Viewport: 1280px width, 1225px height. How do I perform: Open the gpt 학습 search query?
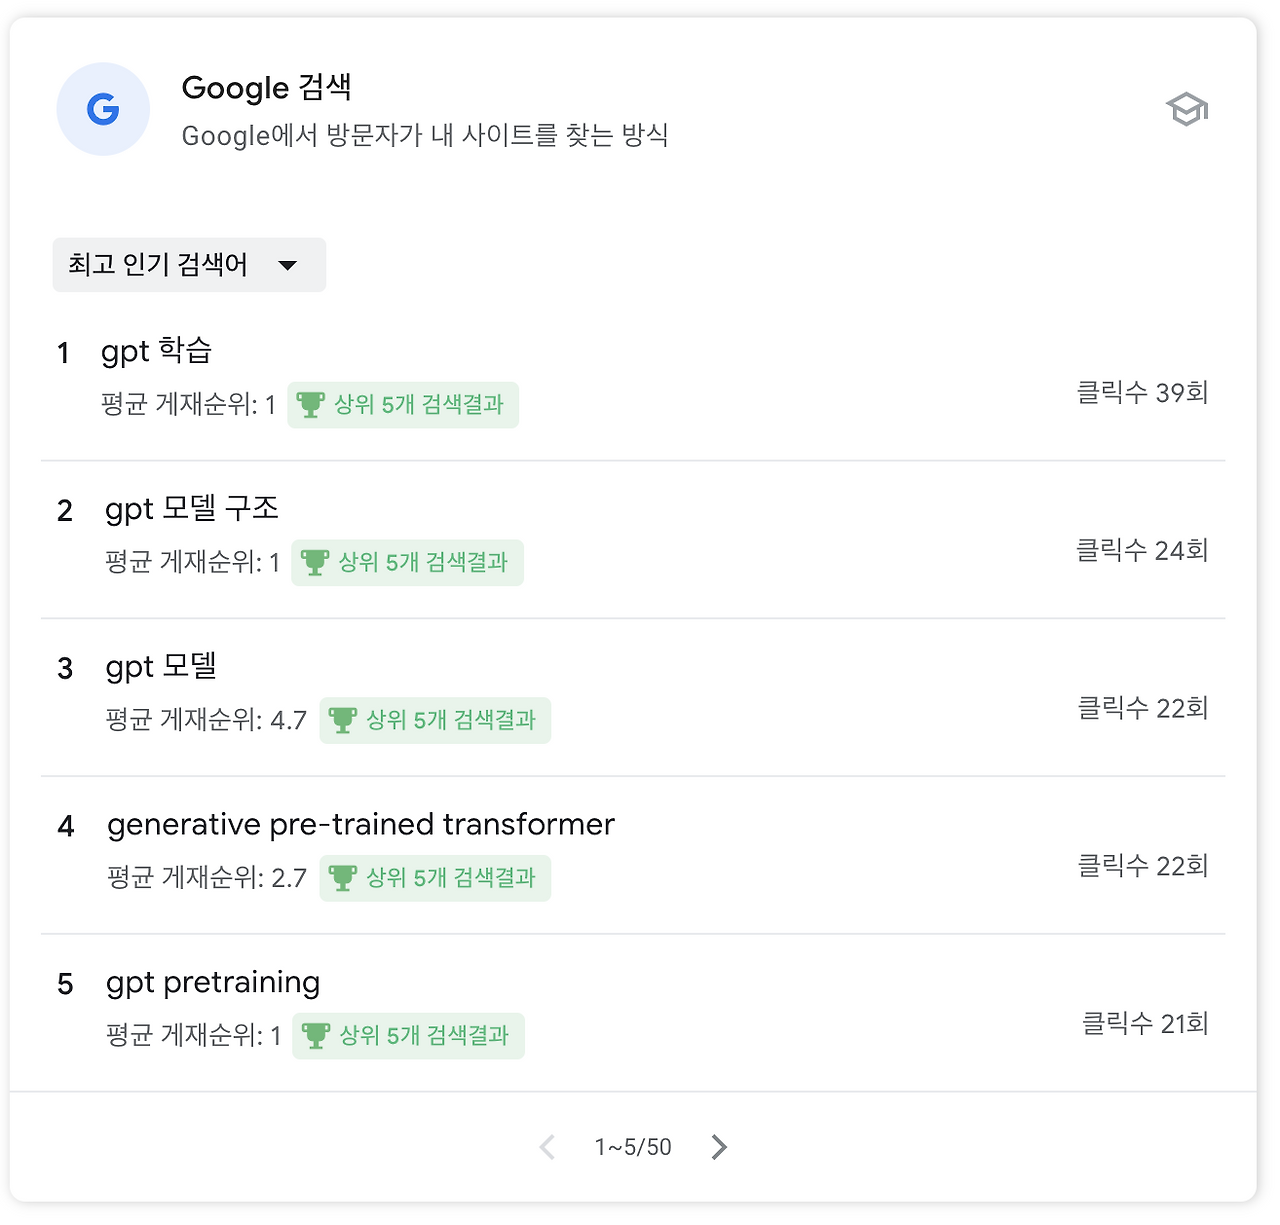click(x=156, y=351)
